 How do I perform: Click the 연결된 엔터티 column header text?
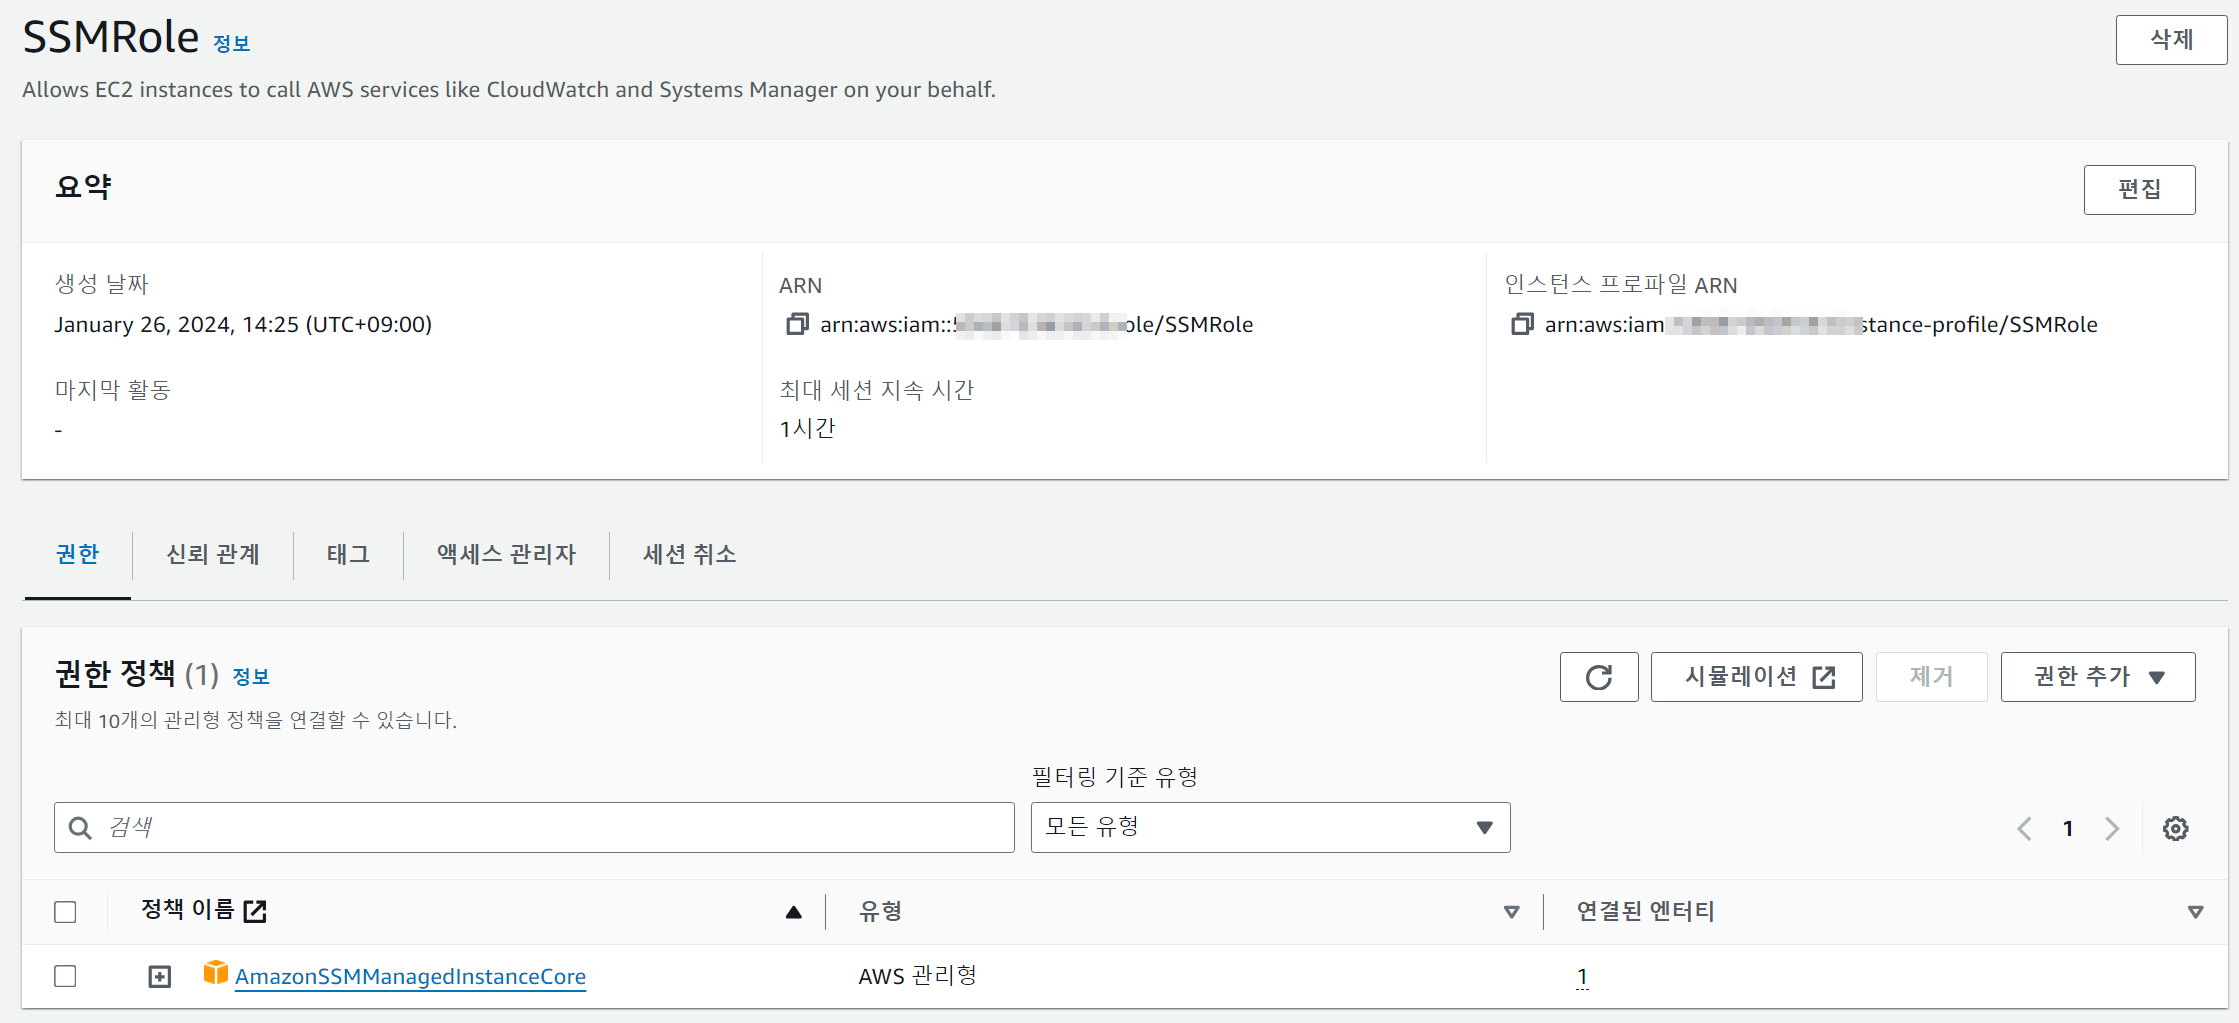1645,911
